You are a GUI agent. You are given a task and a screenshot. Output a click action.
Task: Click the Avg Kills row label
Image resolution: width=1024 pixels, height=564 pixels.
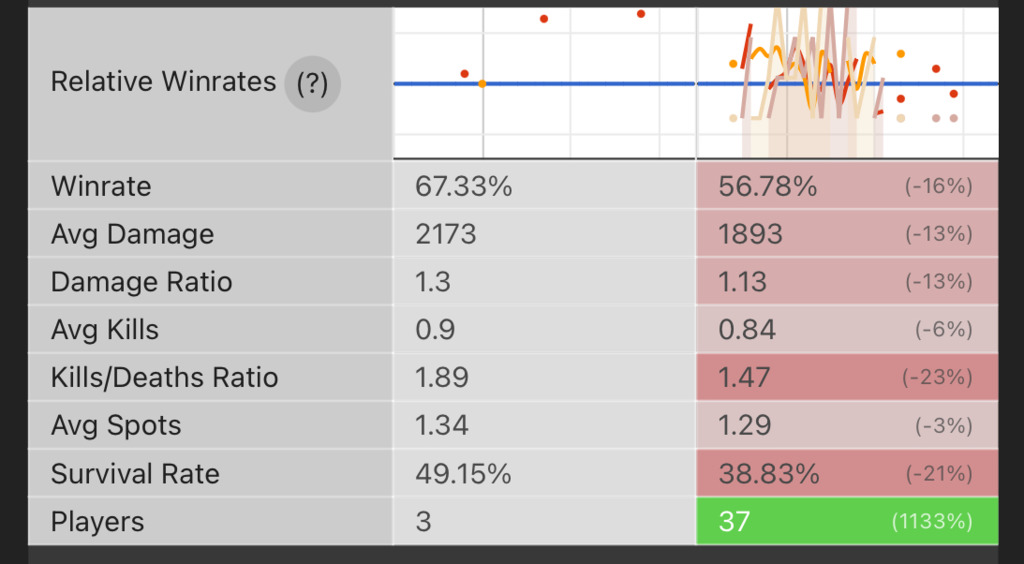pyautogui.click(x=104, y=330)
